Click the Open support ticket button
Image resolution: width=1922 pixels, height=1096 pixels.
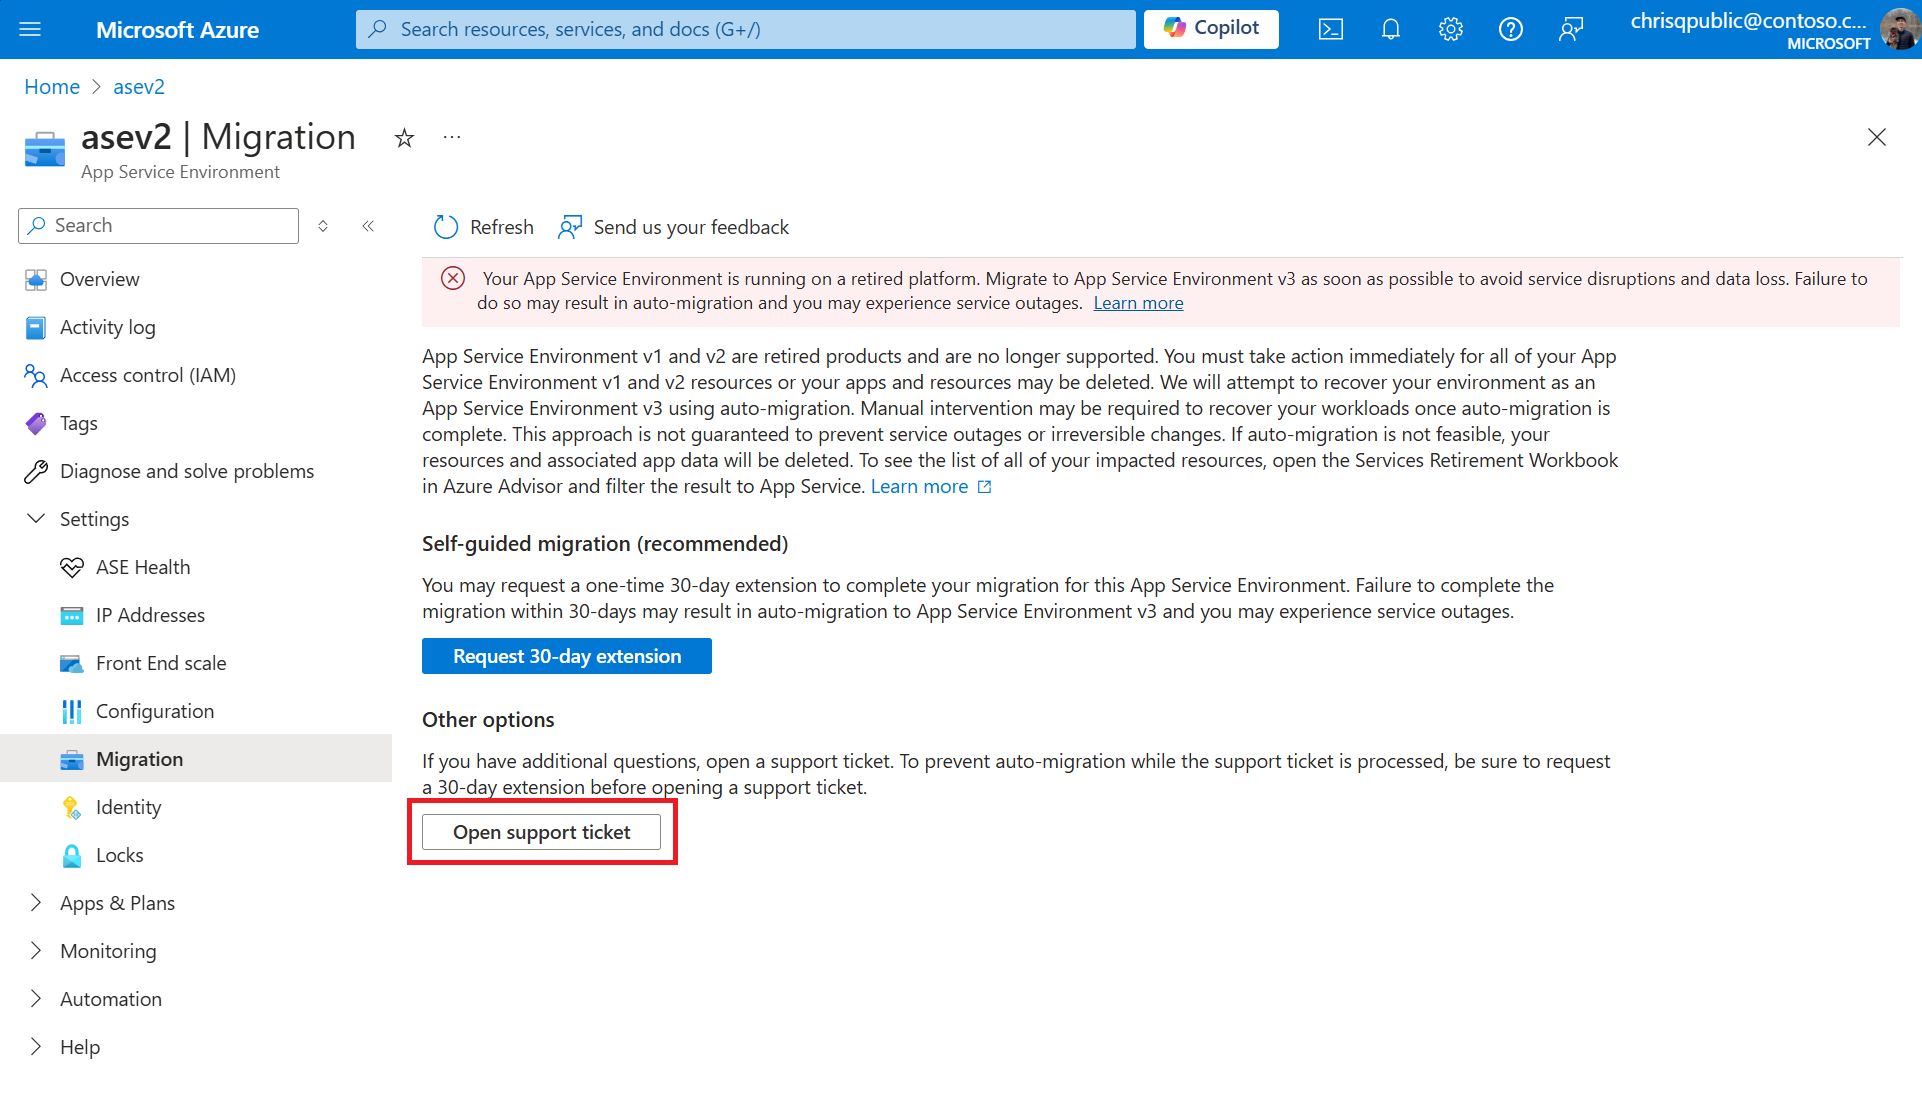click(541, 832)
